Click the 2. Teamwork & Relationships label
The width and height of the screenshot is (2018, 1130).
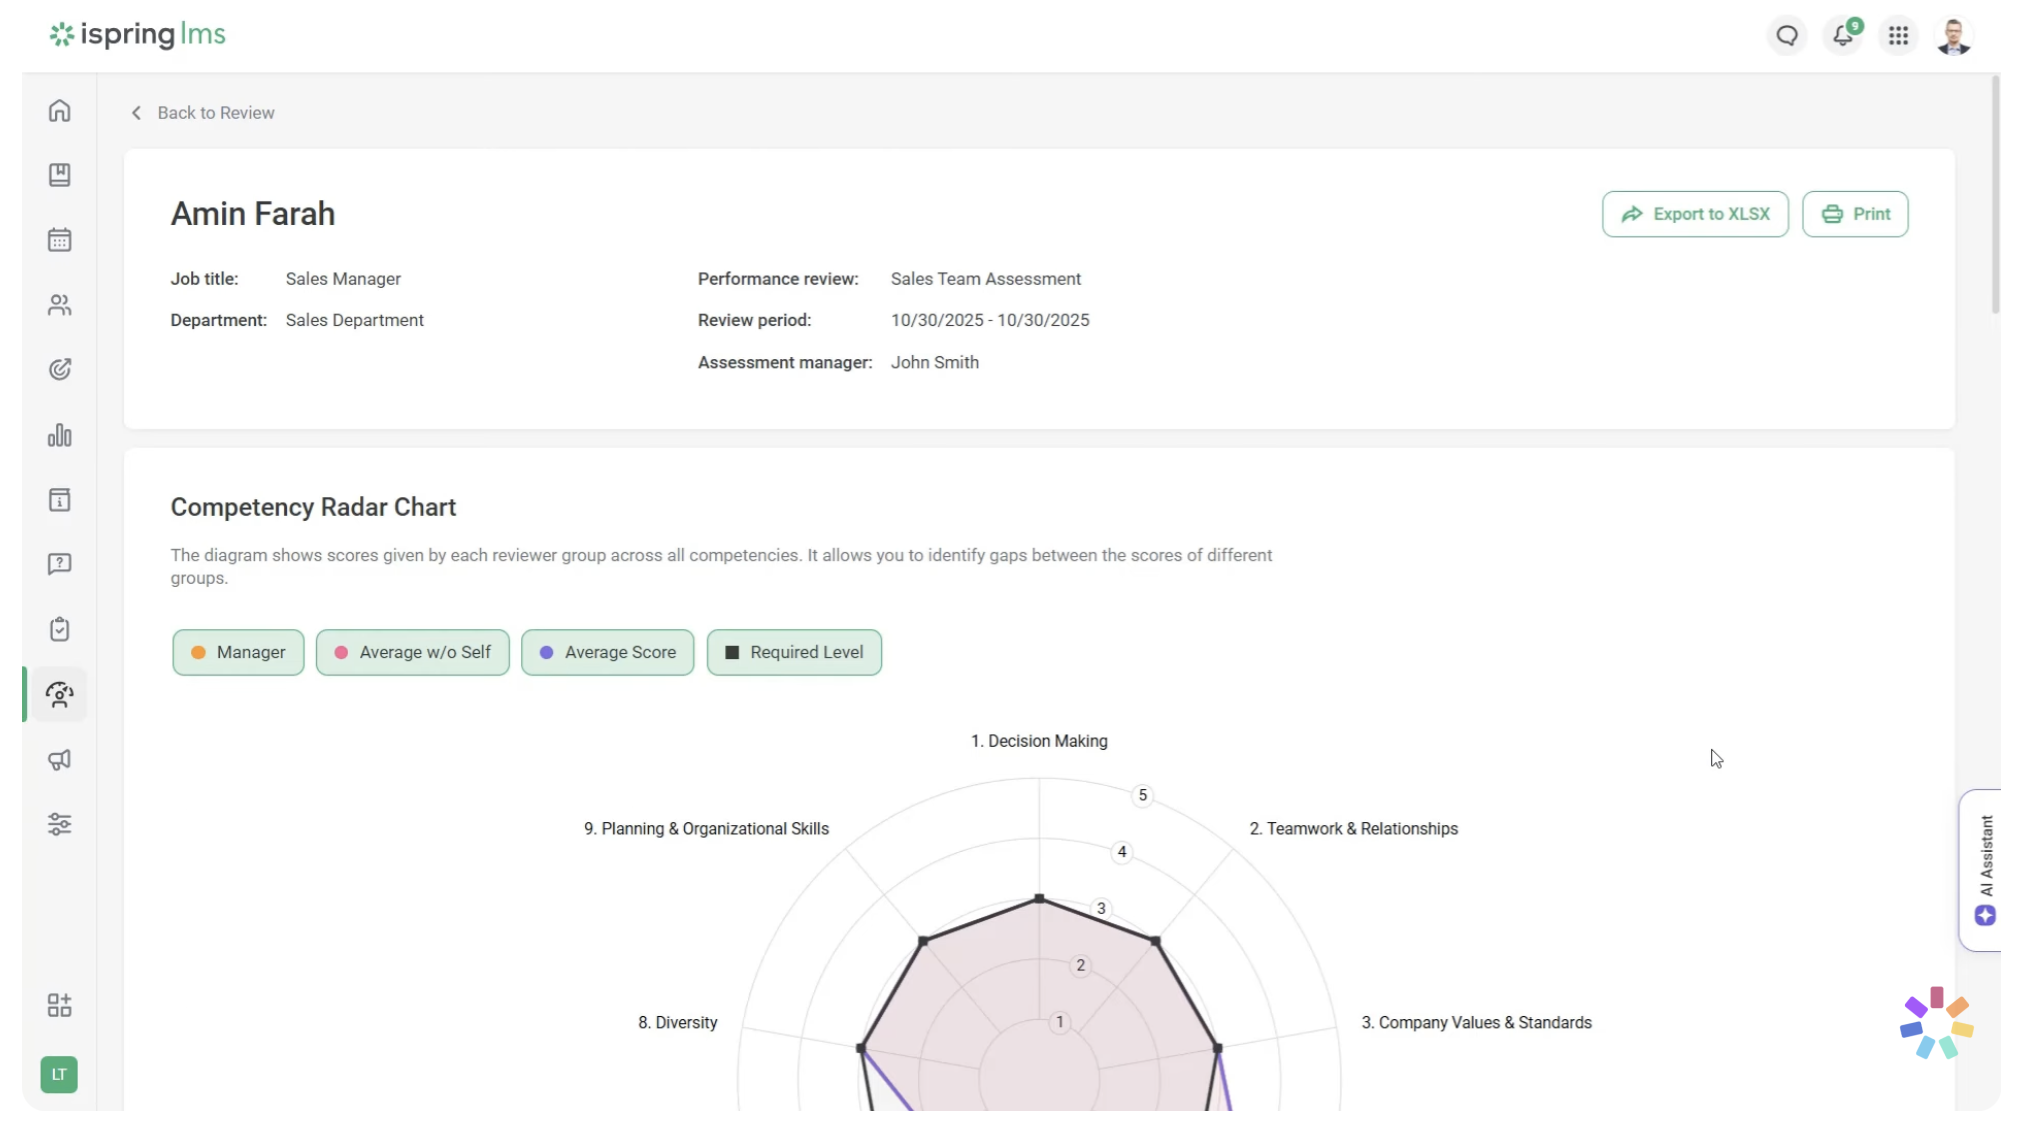point(1353,829)
